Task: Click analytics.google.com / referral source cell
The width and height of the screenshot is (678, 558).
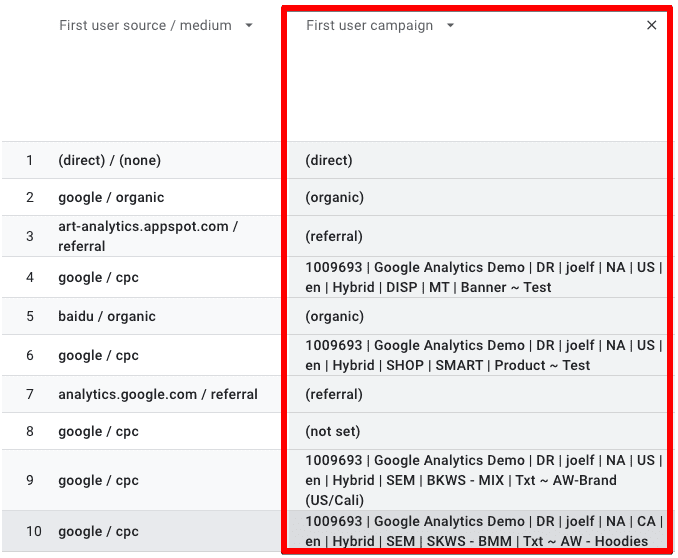Action: [x=158, y=394]
